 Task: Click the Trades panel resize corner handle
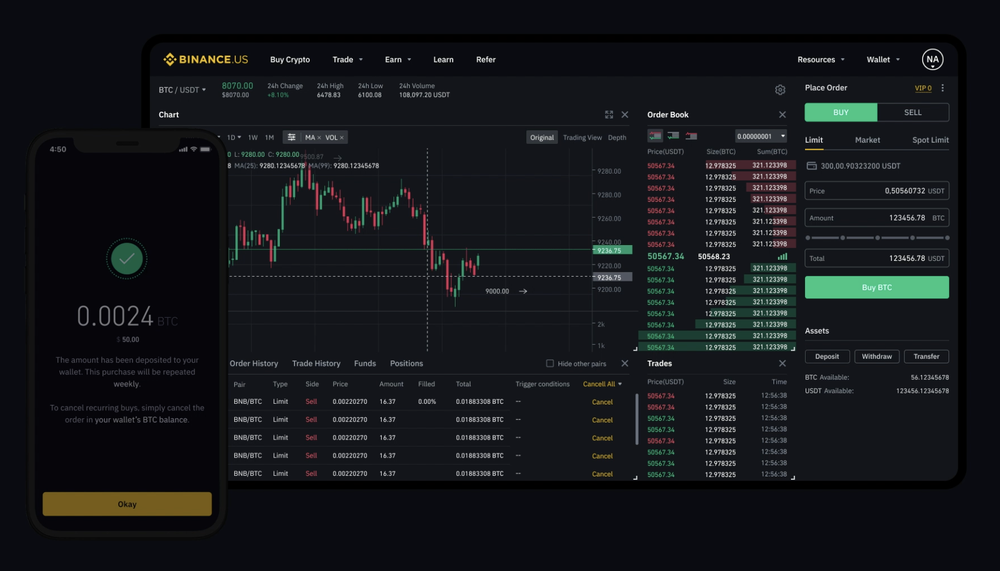[x=793, y=477]
